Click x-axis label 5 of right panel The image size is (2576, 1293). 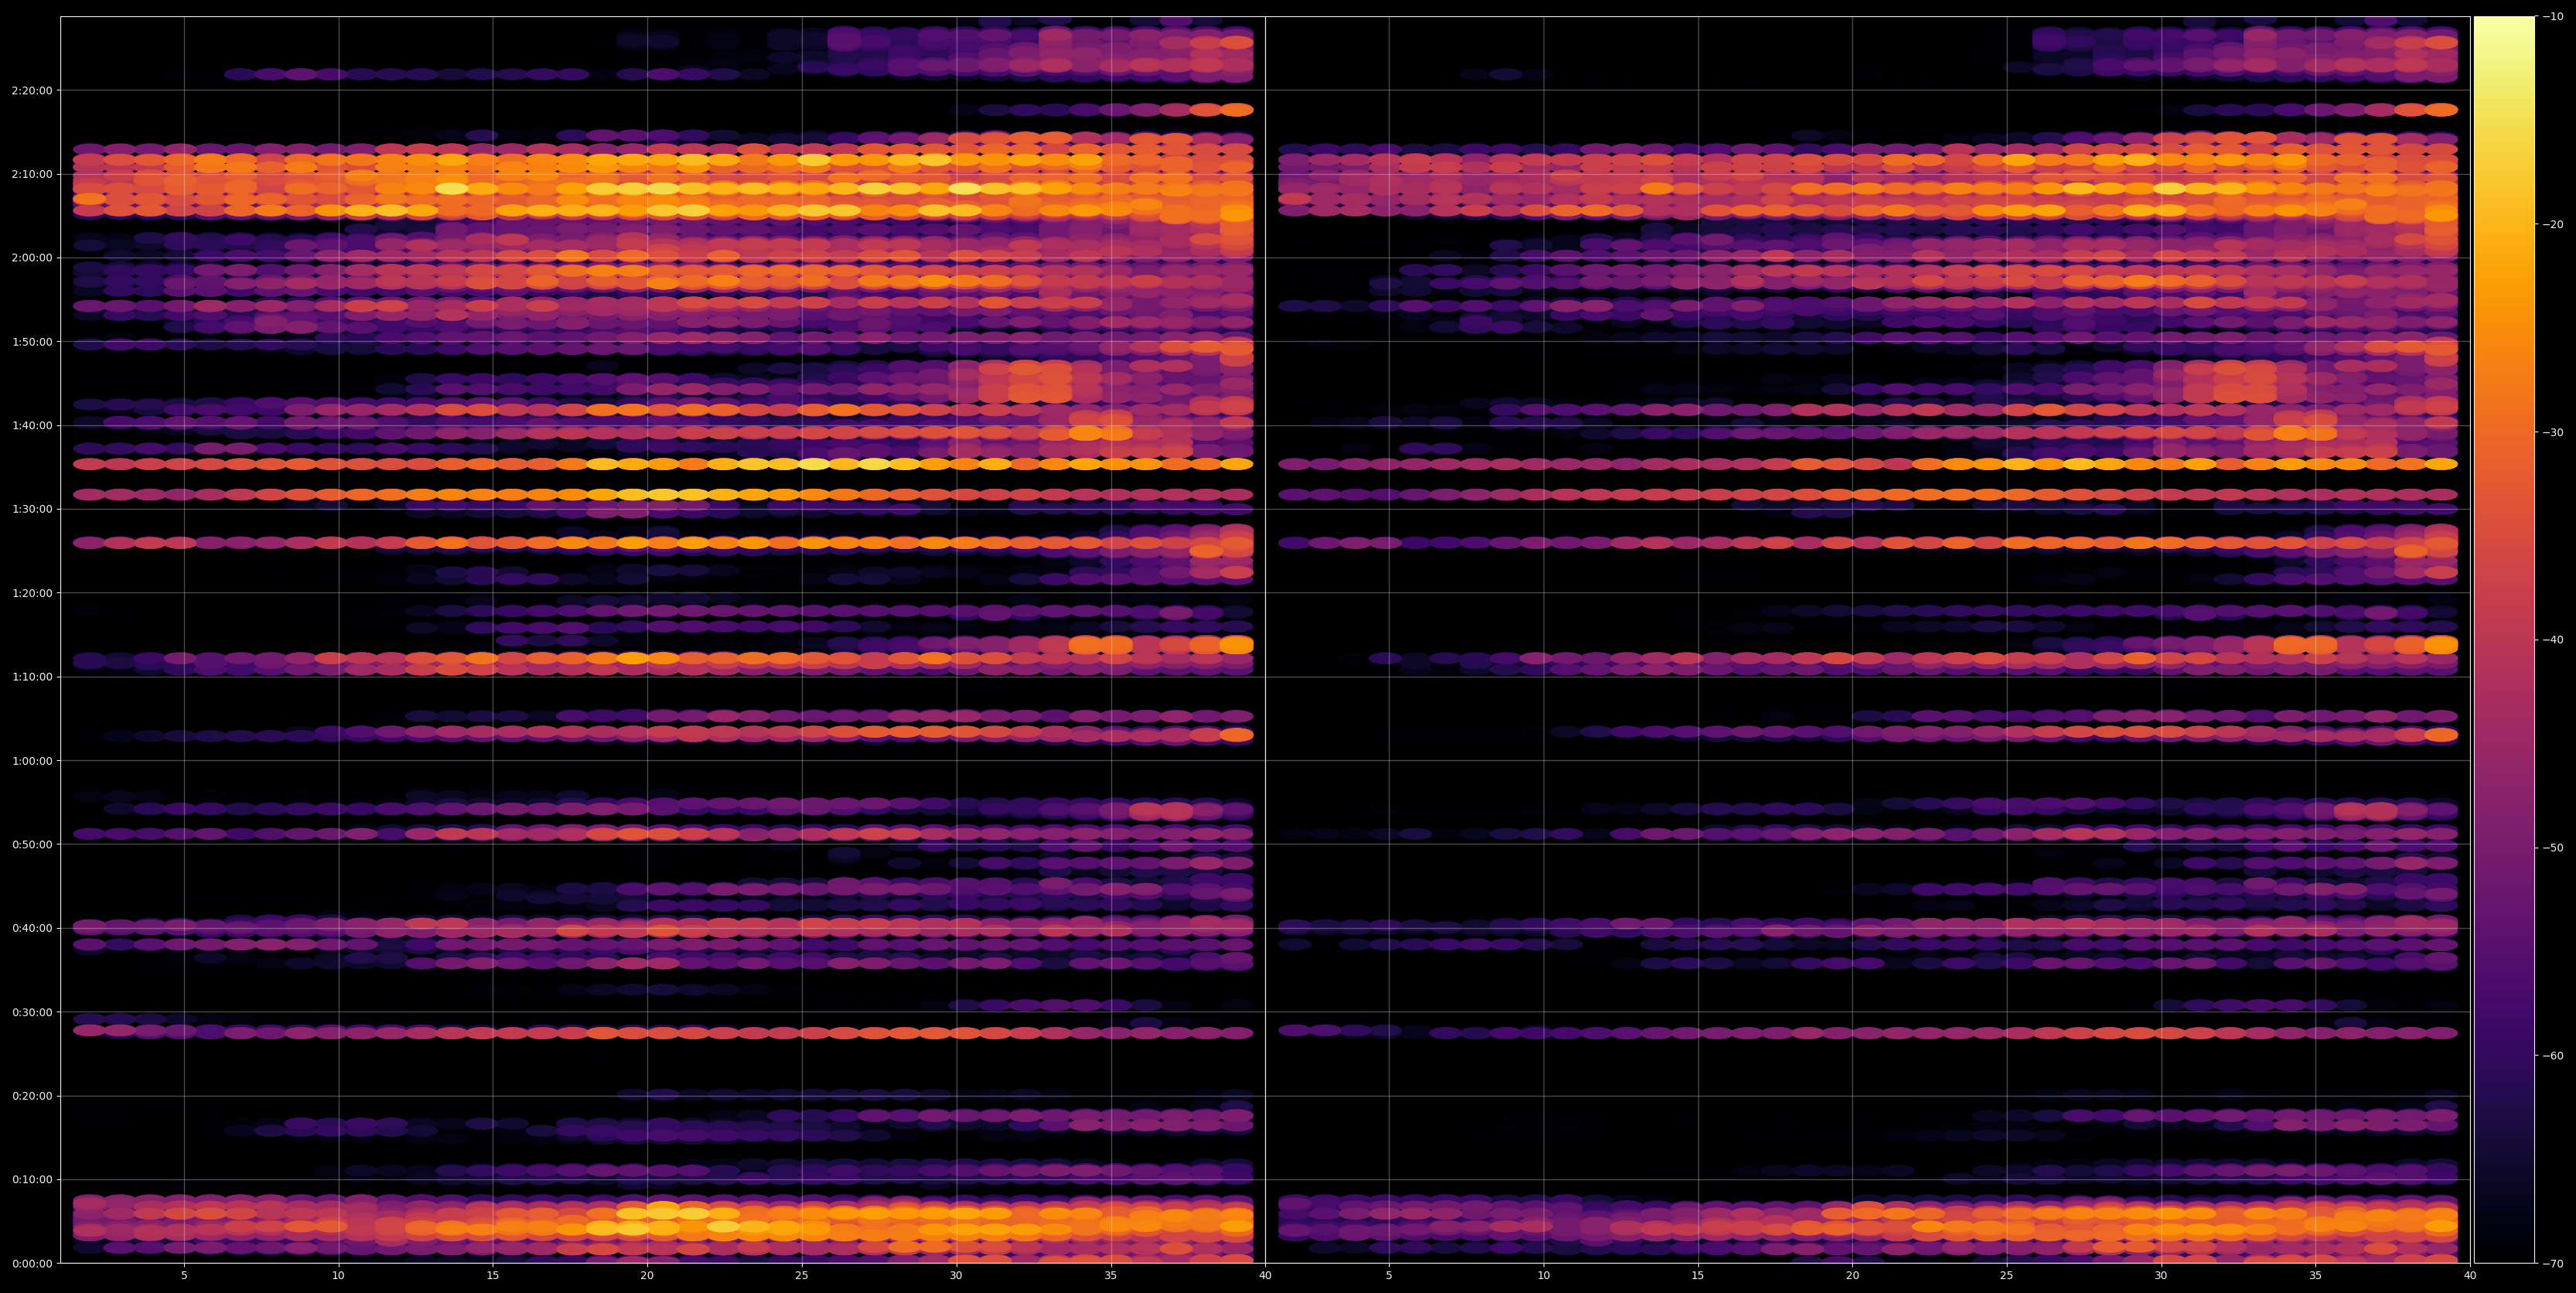pos(1389,1276)
